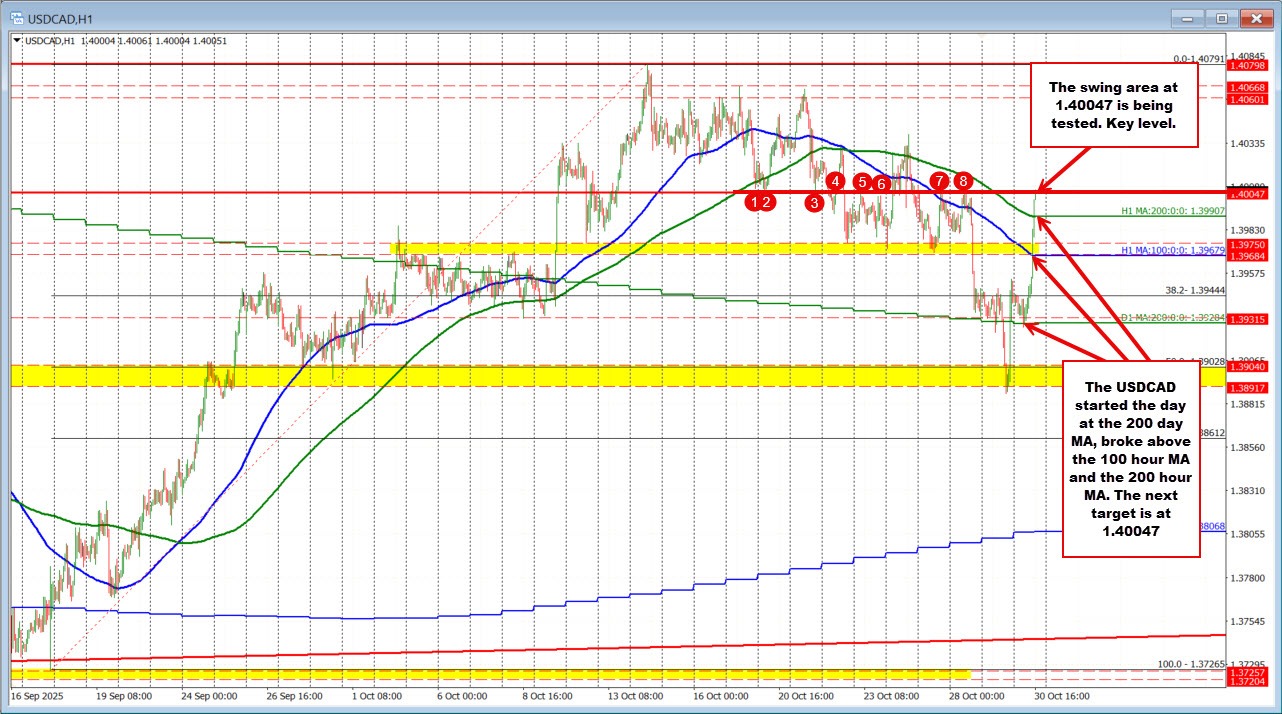Collapse the one-click quote panel triangle
Screen dimensions: 1282x714
(x=14, y=40)
